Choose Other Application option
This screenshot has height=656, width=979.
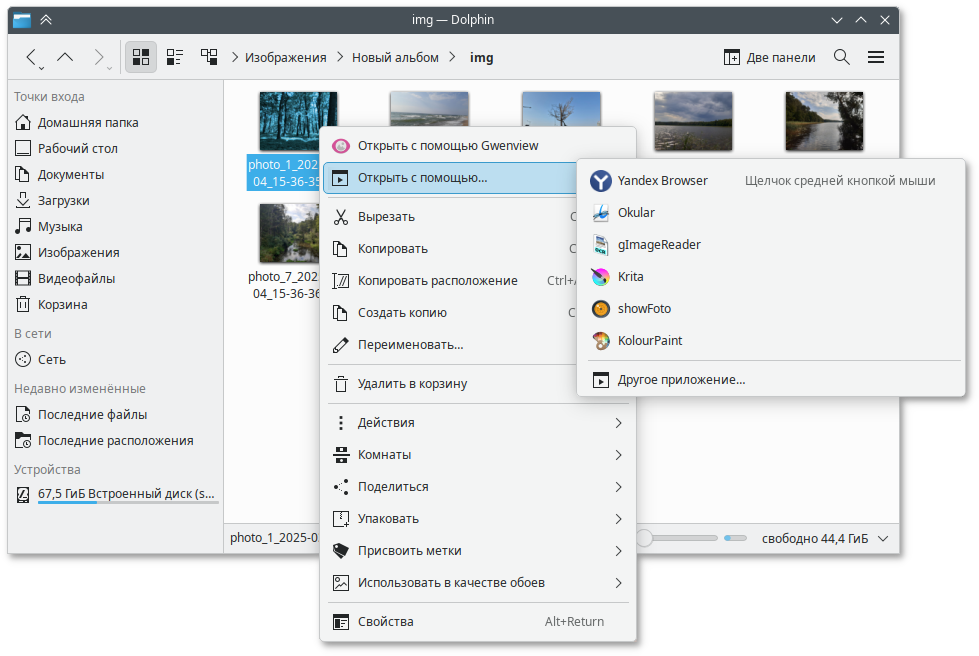point(680,380)
